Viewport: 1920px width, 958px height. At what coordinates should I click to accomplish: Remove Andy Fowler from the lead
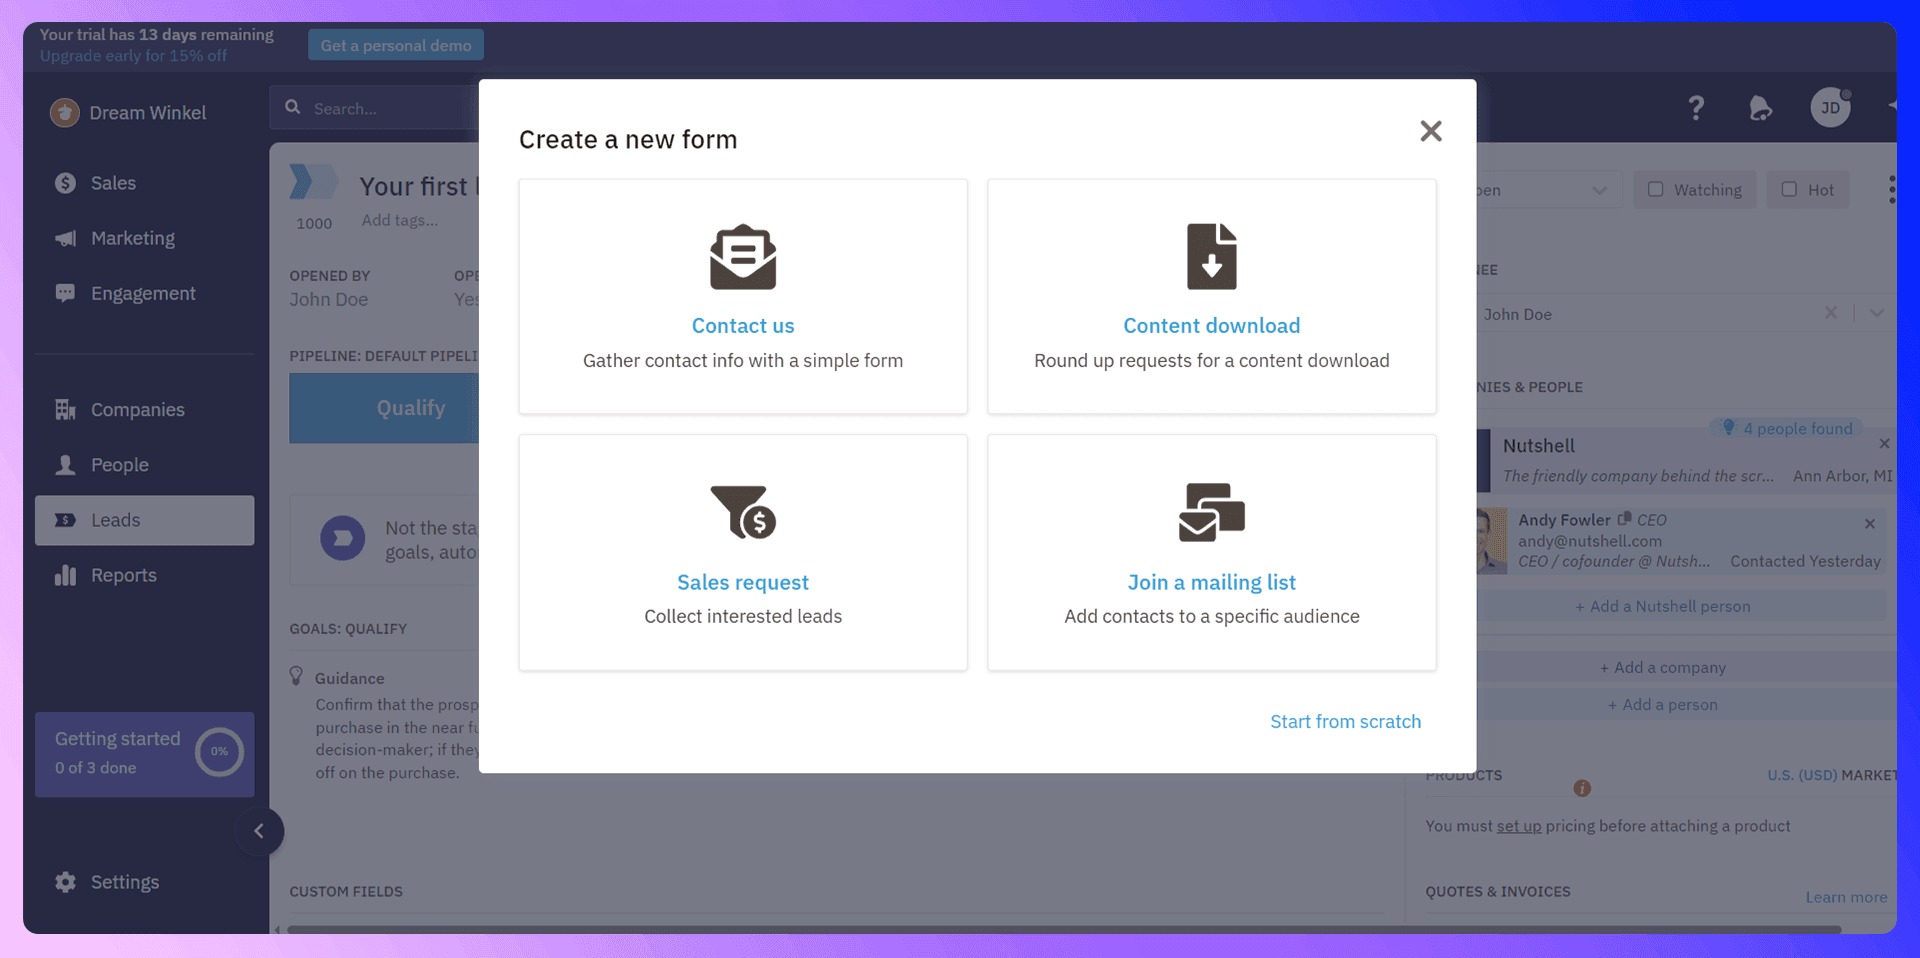click(1869, 523)
